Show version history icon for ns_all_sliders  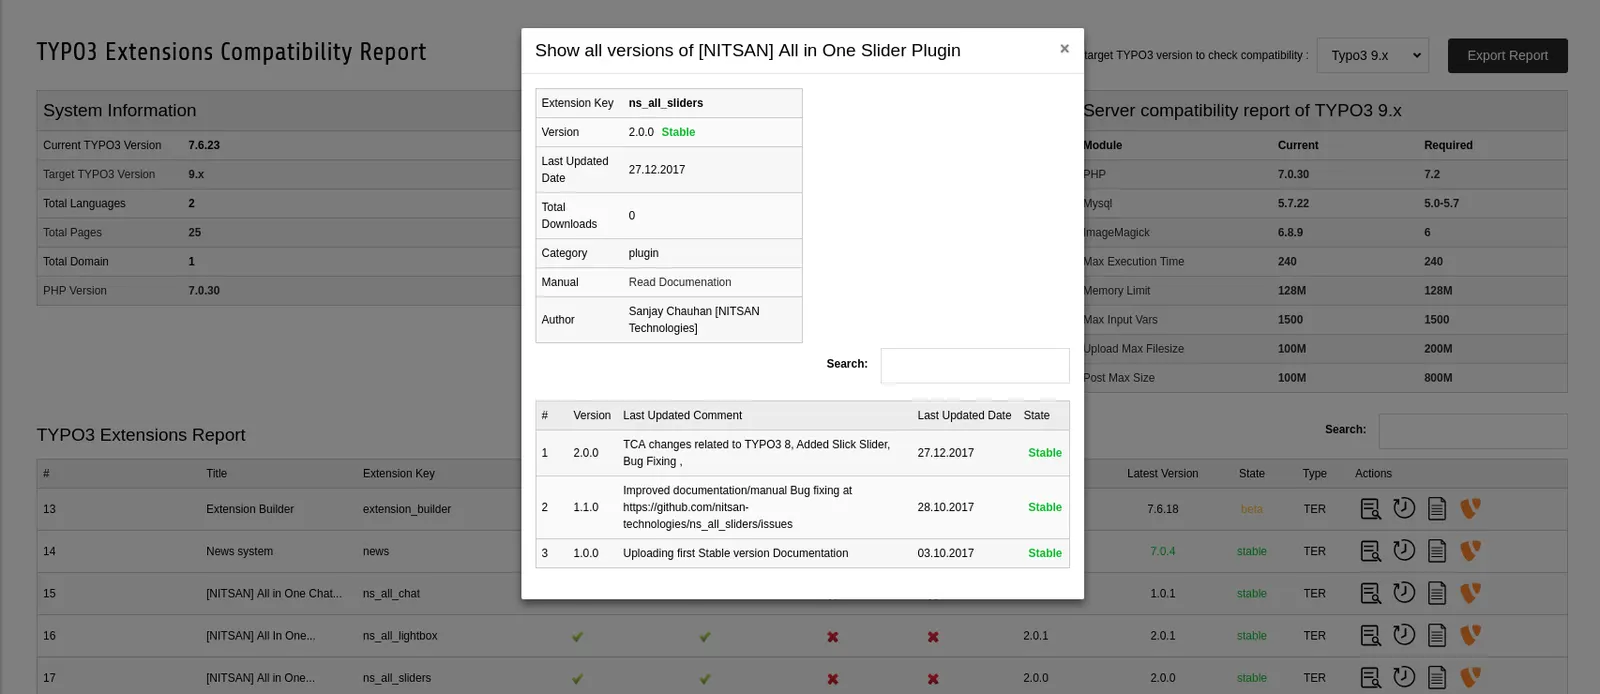pos(1404,676)
